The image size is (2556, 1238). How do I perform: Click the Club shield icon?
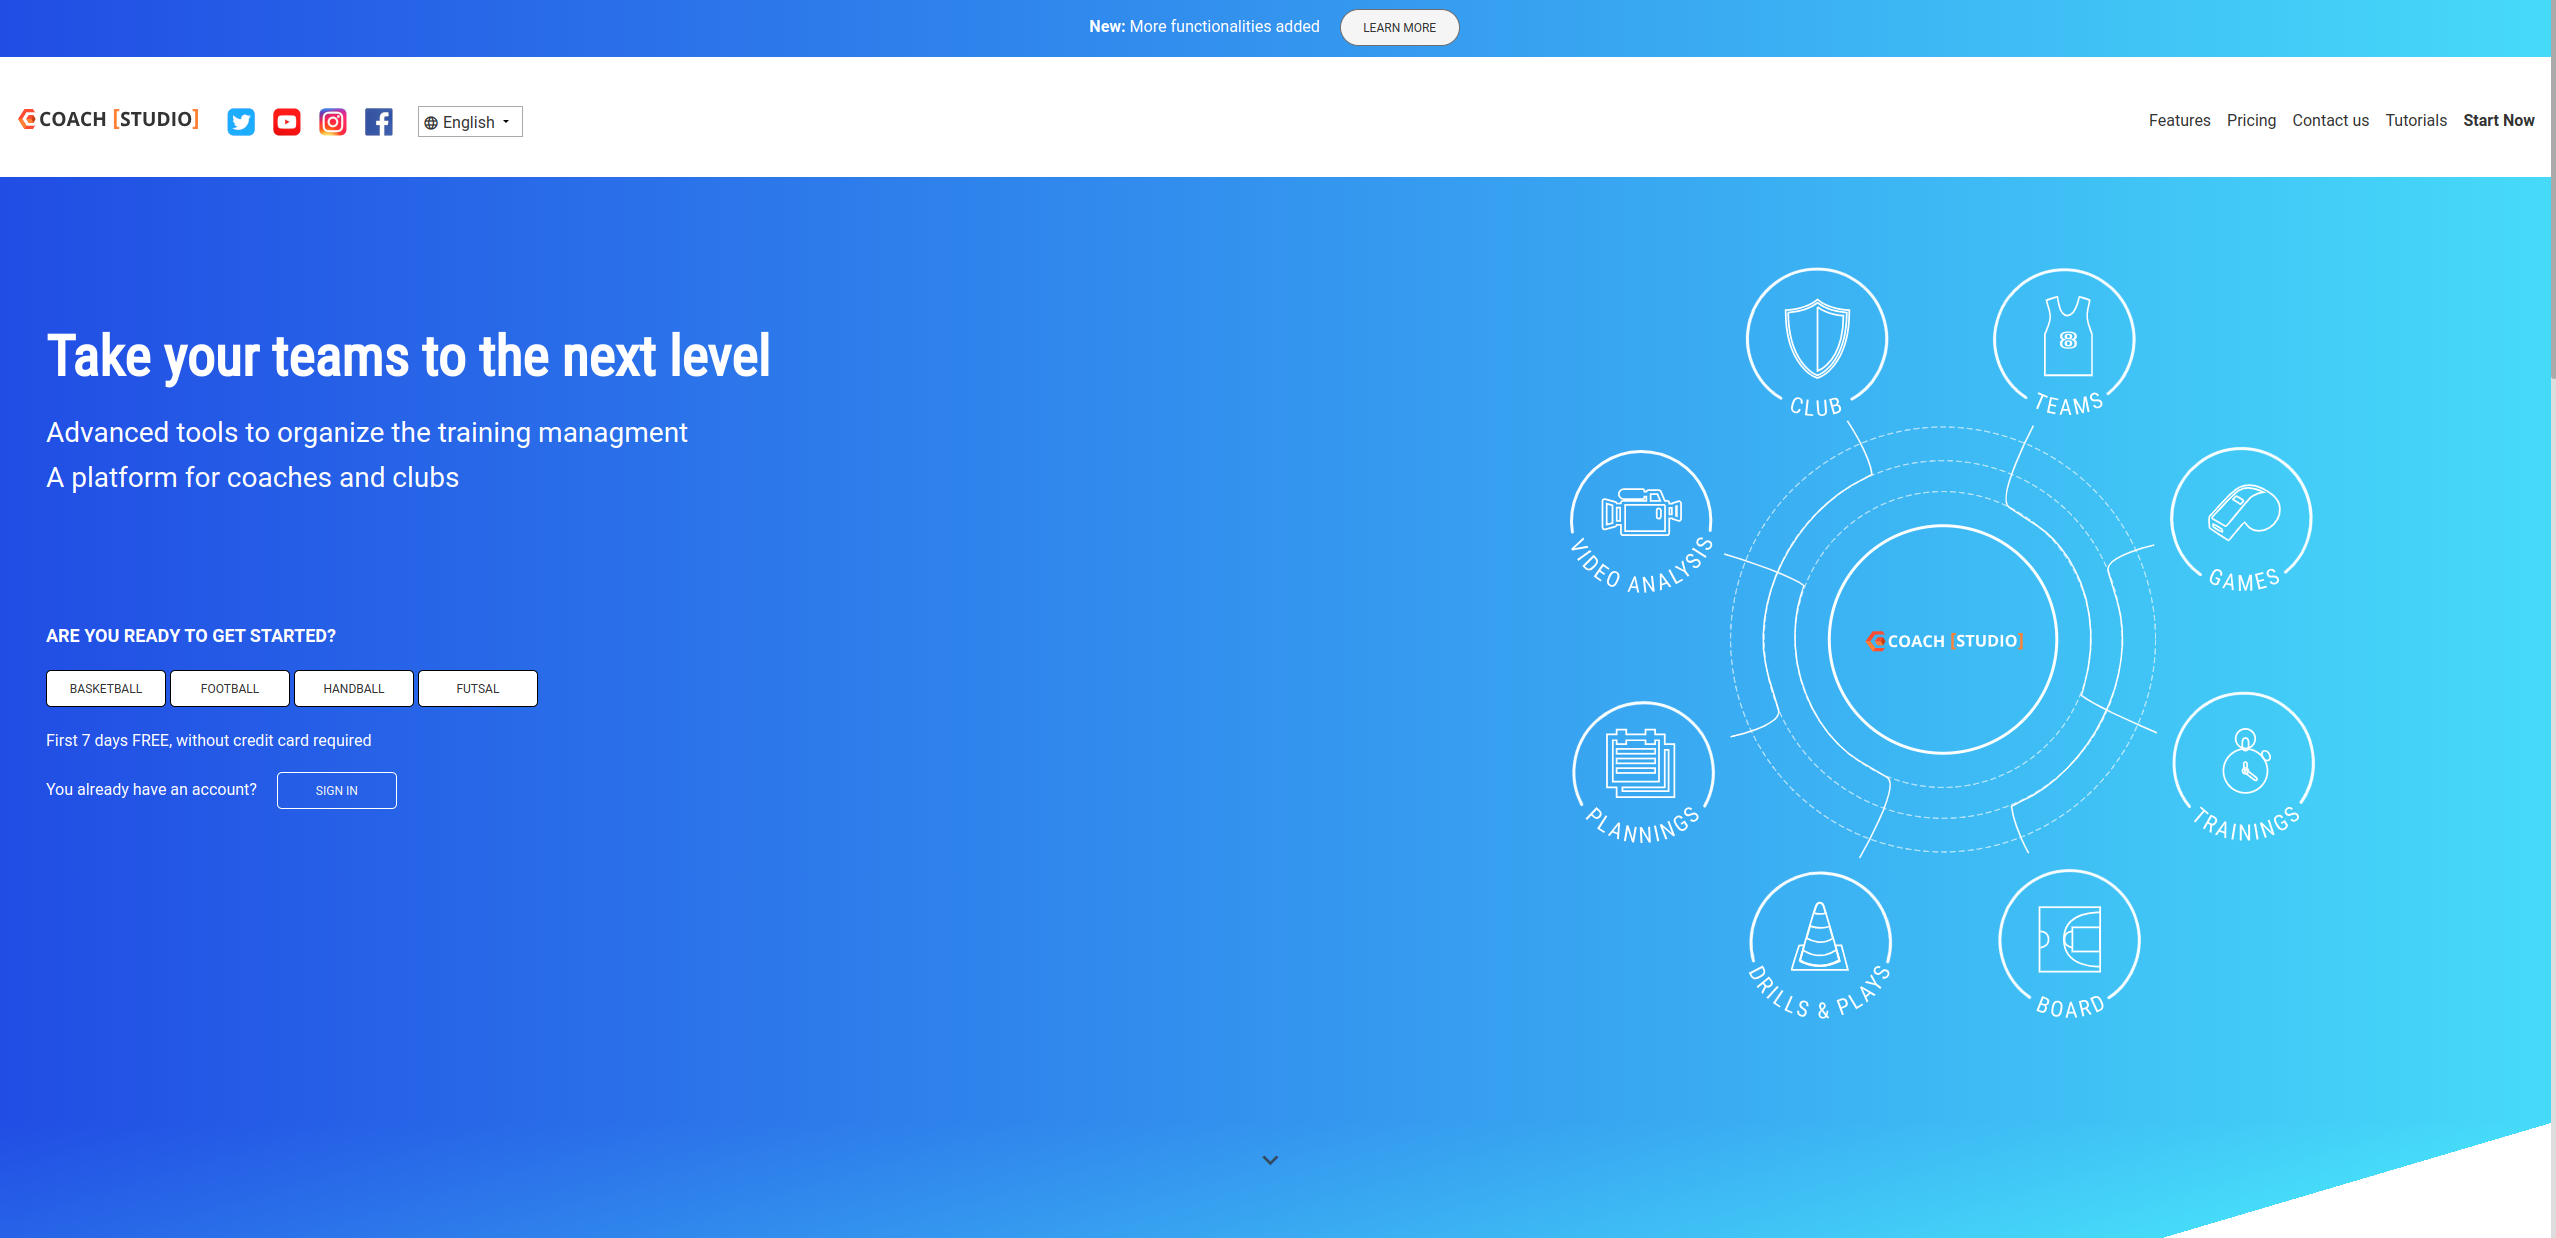[1817, 339]
